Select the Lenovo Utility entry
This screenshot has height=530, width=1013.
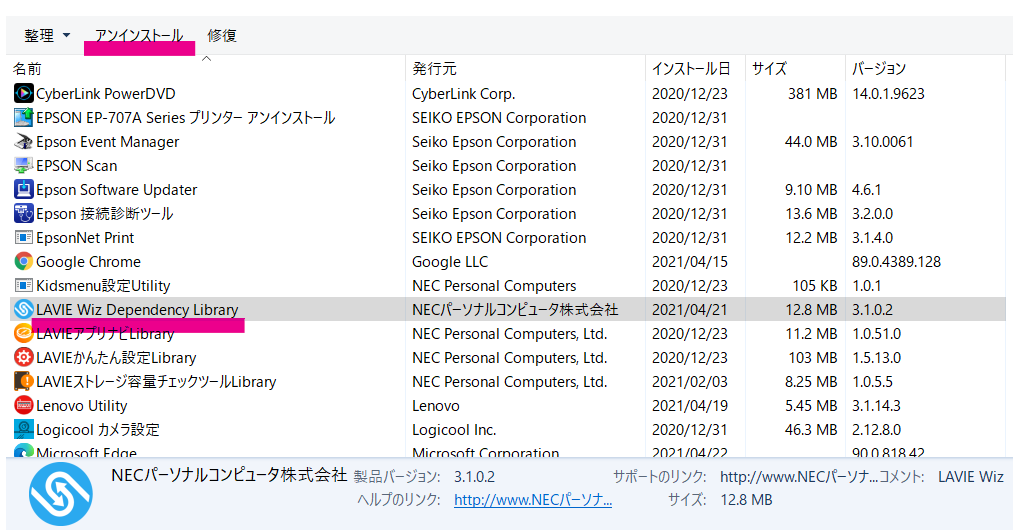[81, 405]
